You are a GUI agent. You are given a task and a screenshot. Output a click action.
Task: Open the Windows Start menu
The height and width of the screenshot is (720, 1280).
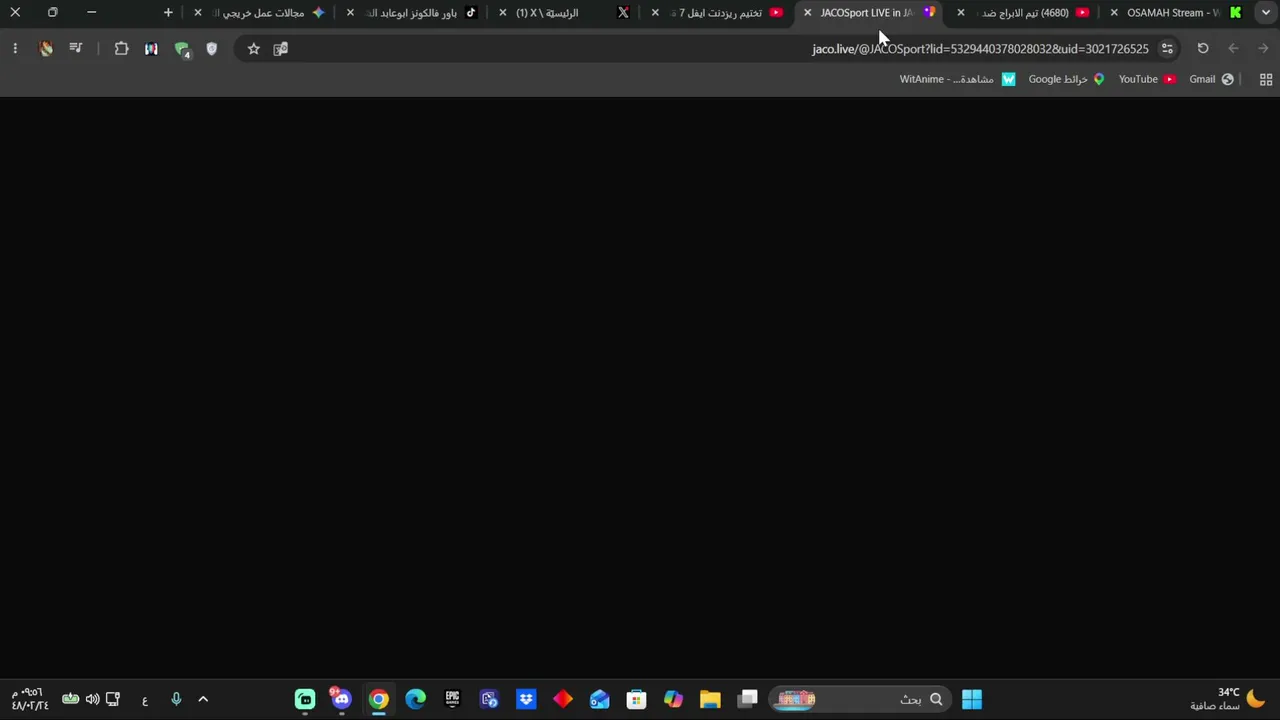[971, 699]
